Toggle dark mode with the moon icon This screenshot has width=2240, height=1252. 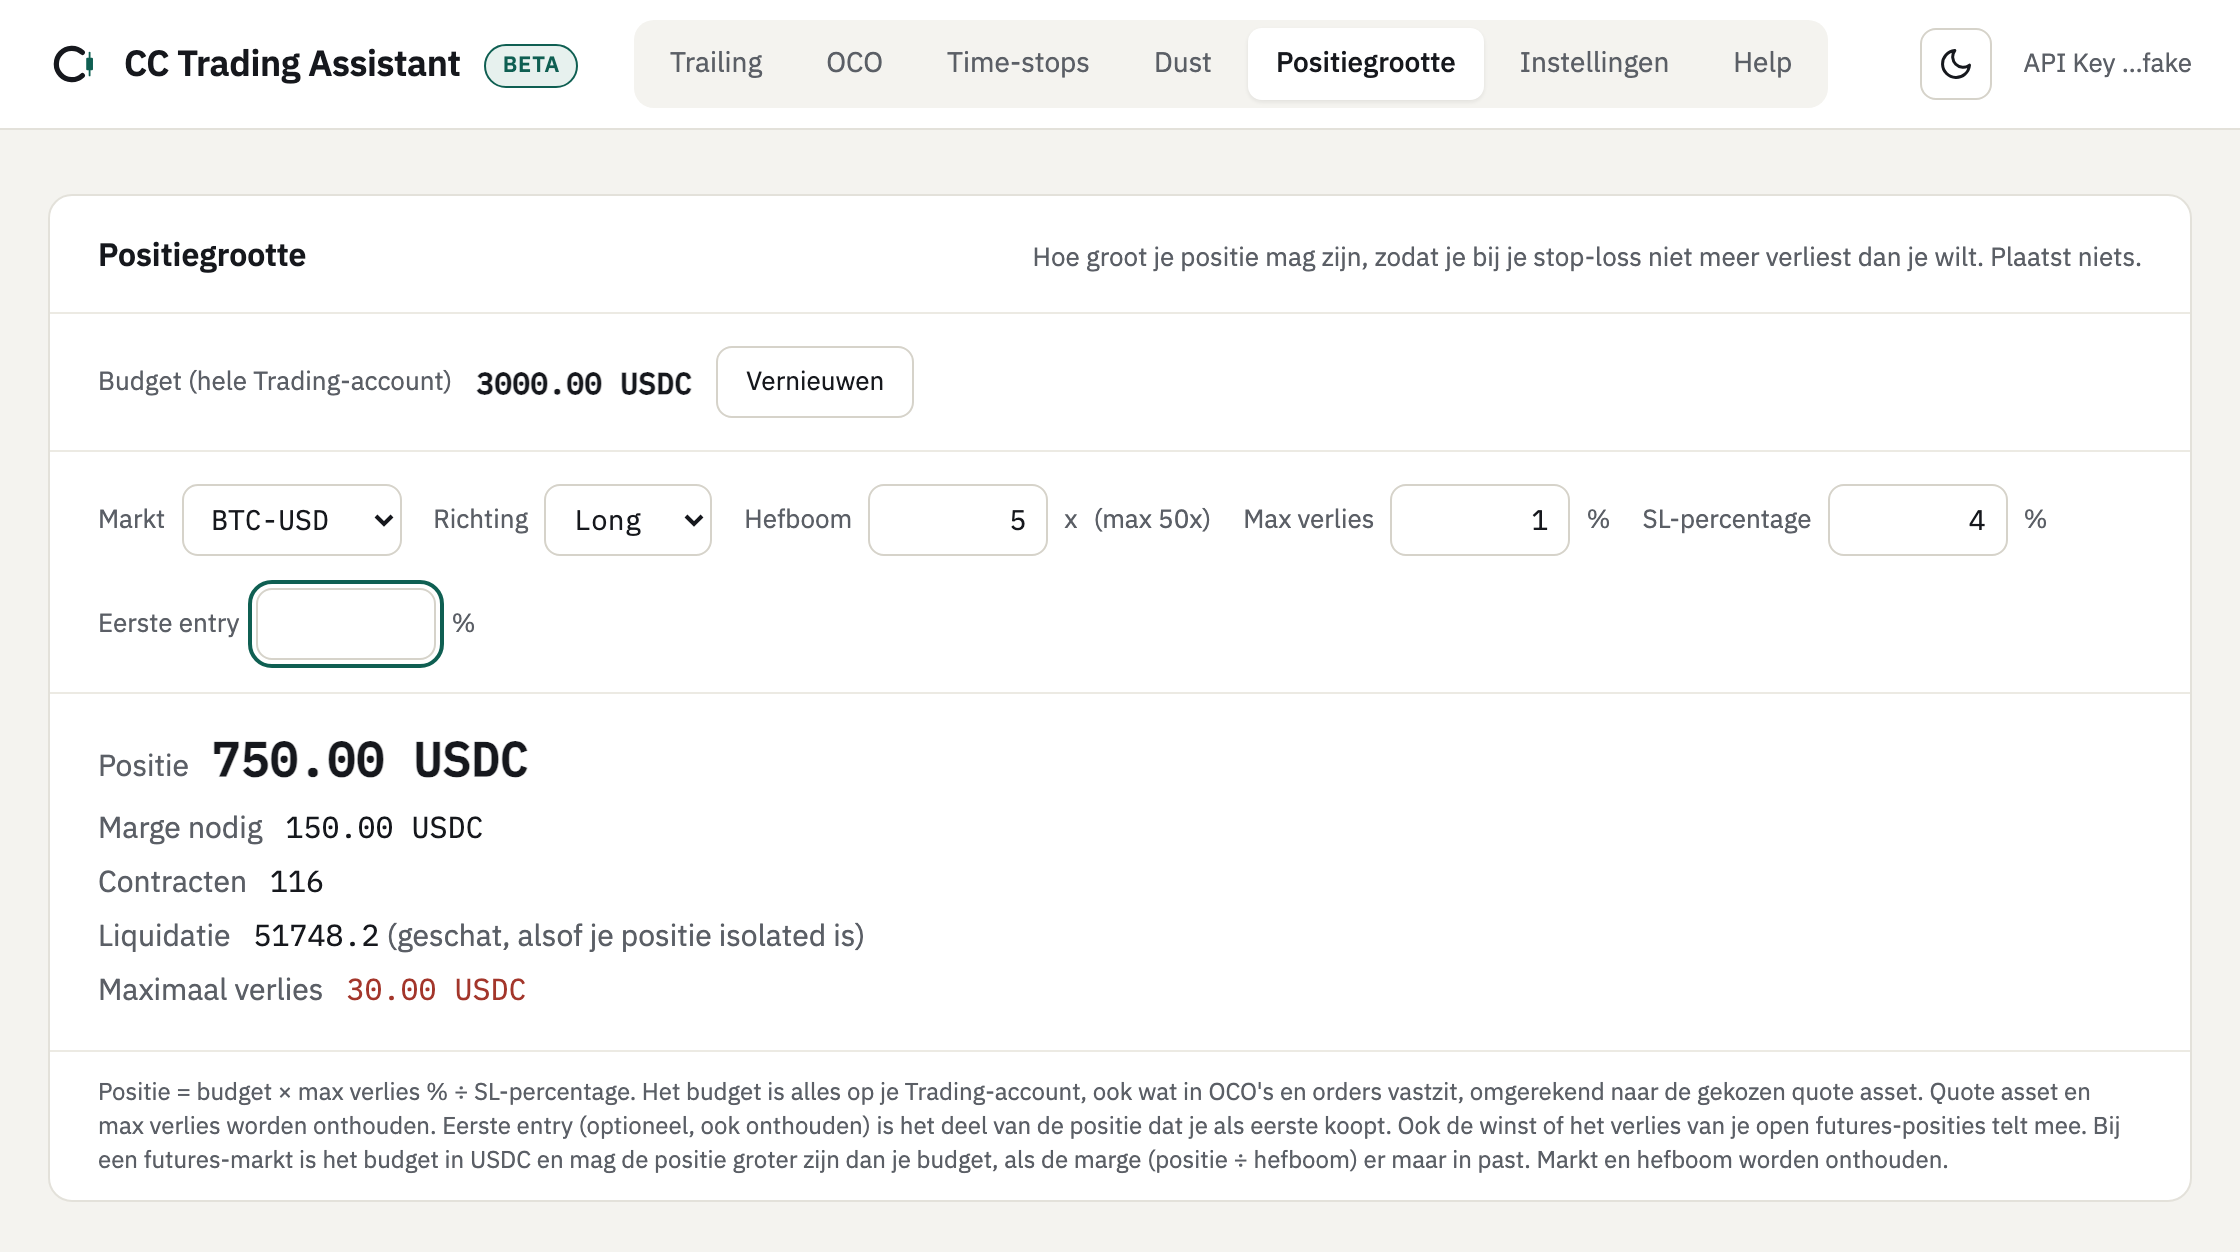click(x=1955, y=64)
